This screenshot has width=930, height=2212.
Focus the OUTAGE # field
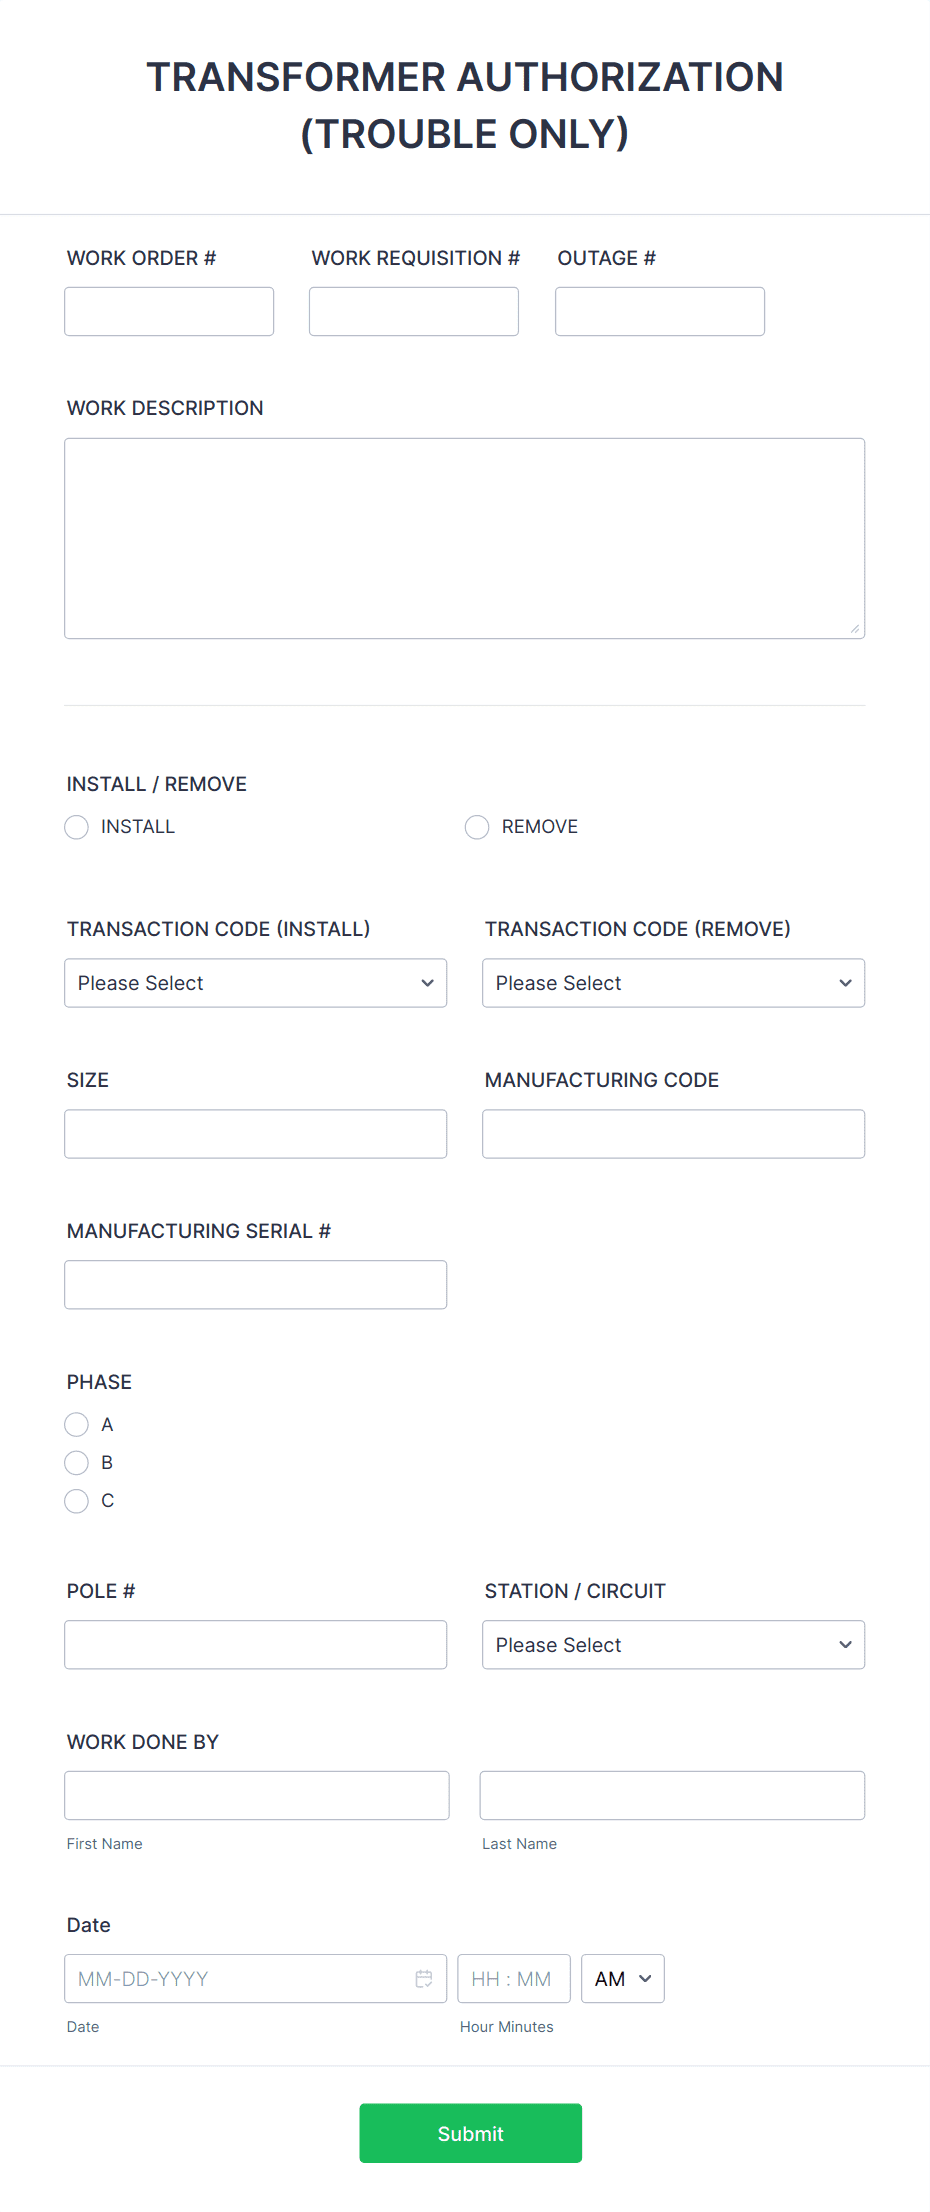click(659, 311)
